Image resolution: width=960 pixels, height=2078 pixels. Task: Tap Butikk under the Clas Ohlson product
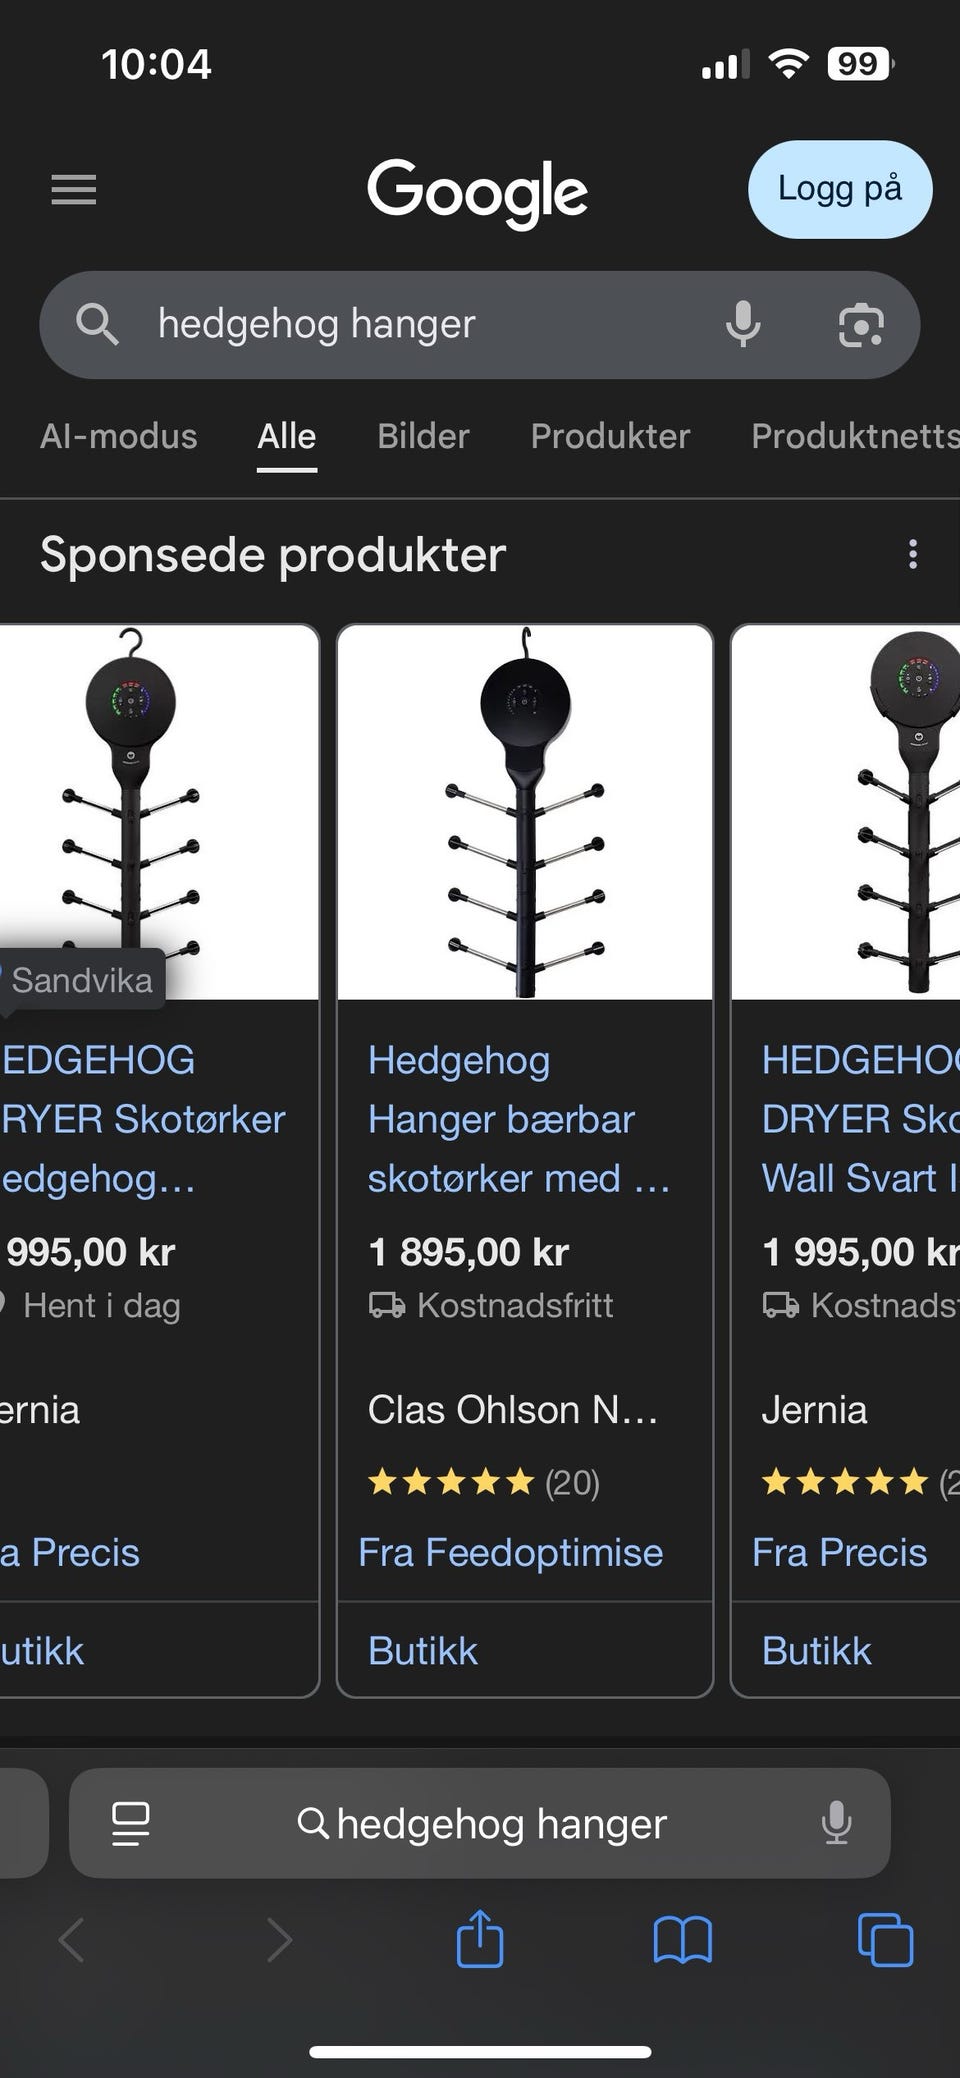(x=423, y=1651)
